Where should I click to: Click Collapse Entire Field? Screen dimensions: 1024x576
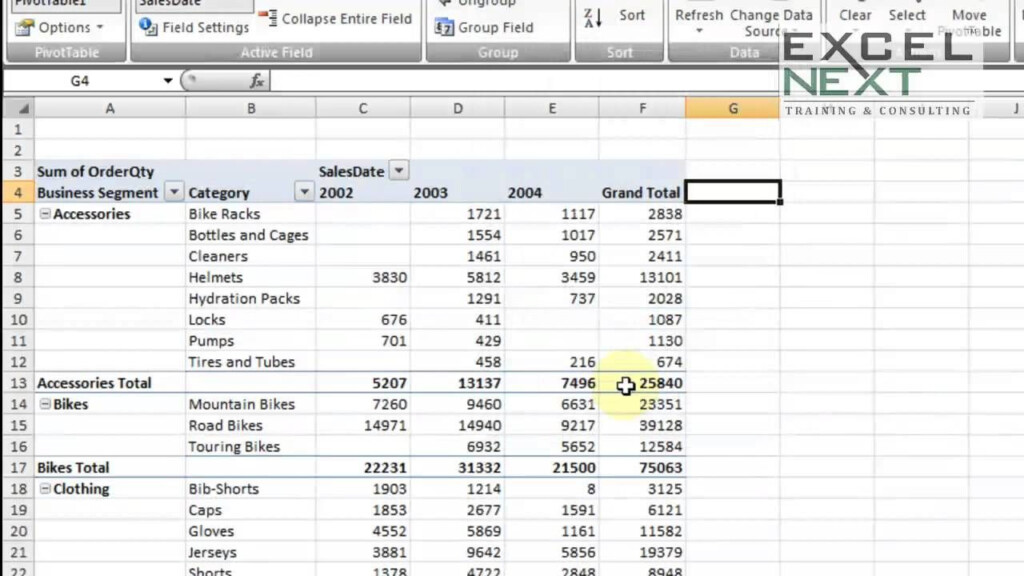(x=335, y=18)
